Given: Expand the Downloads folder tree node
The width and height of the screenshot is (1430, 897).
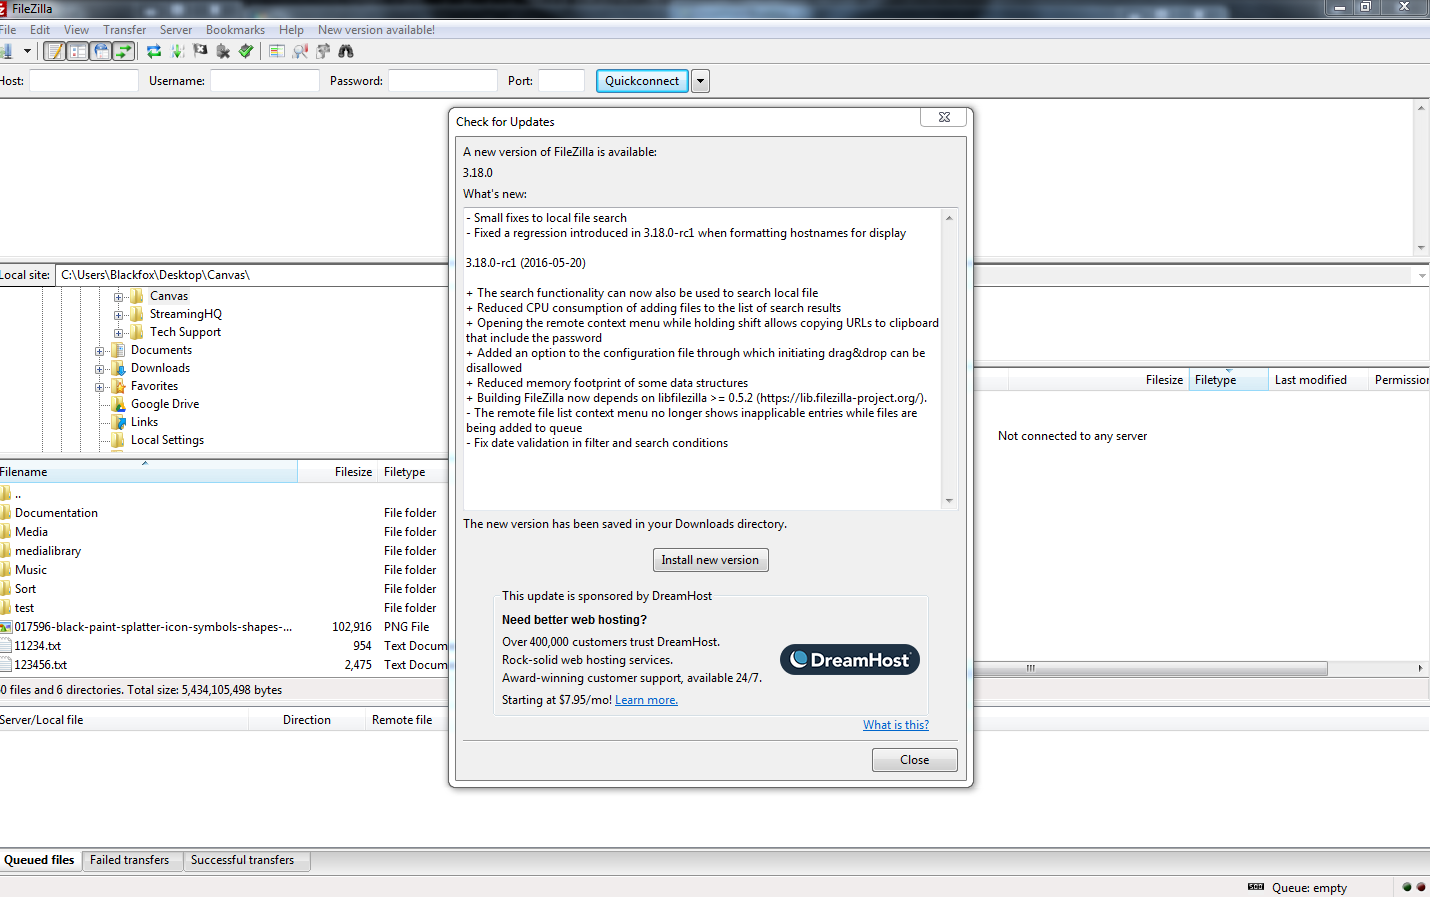Looking at the screenshot, I should pos(100,369).
